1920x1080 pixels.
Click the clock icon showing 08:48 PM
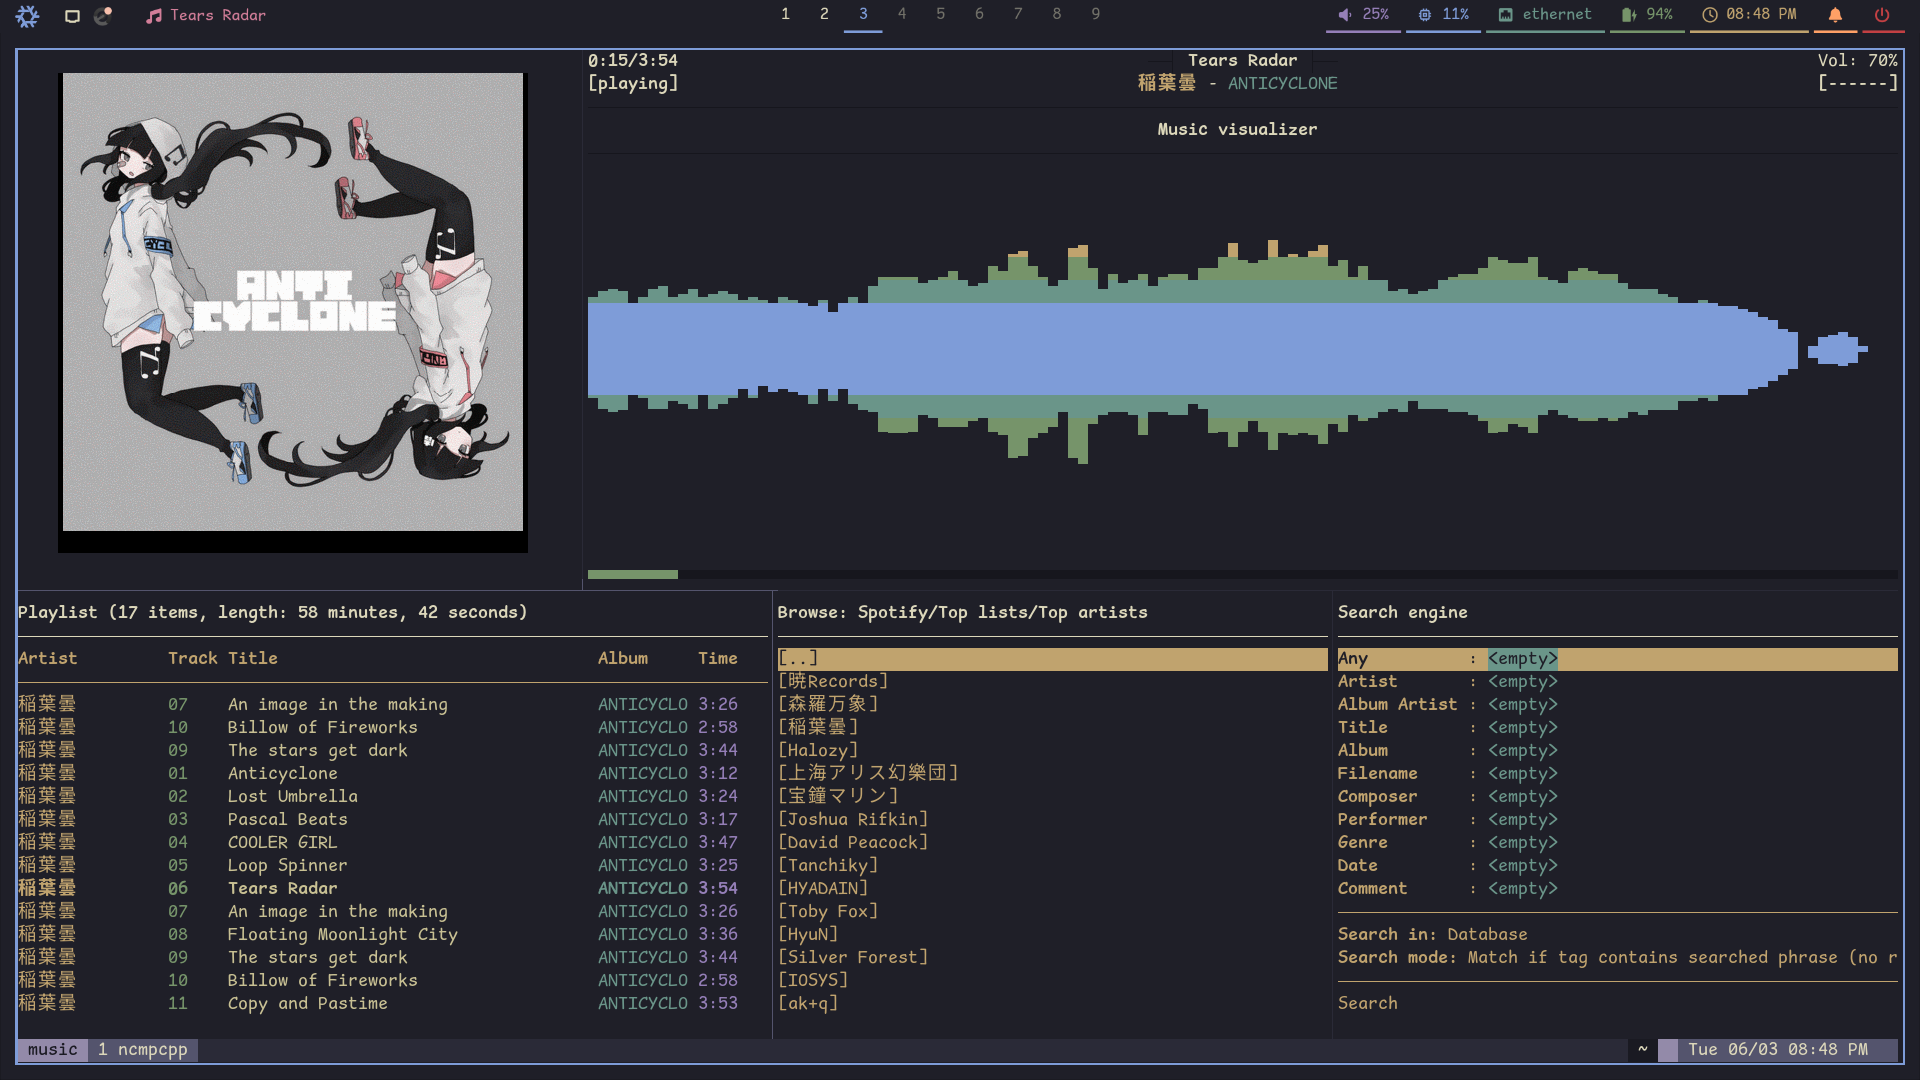point(1710,15)
